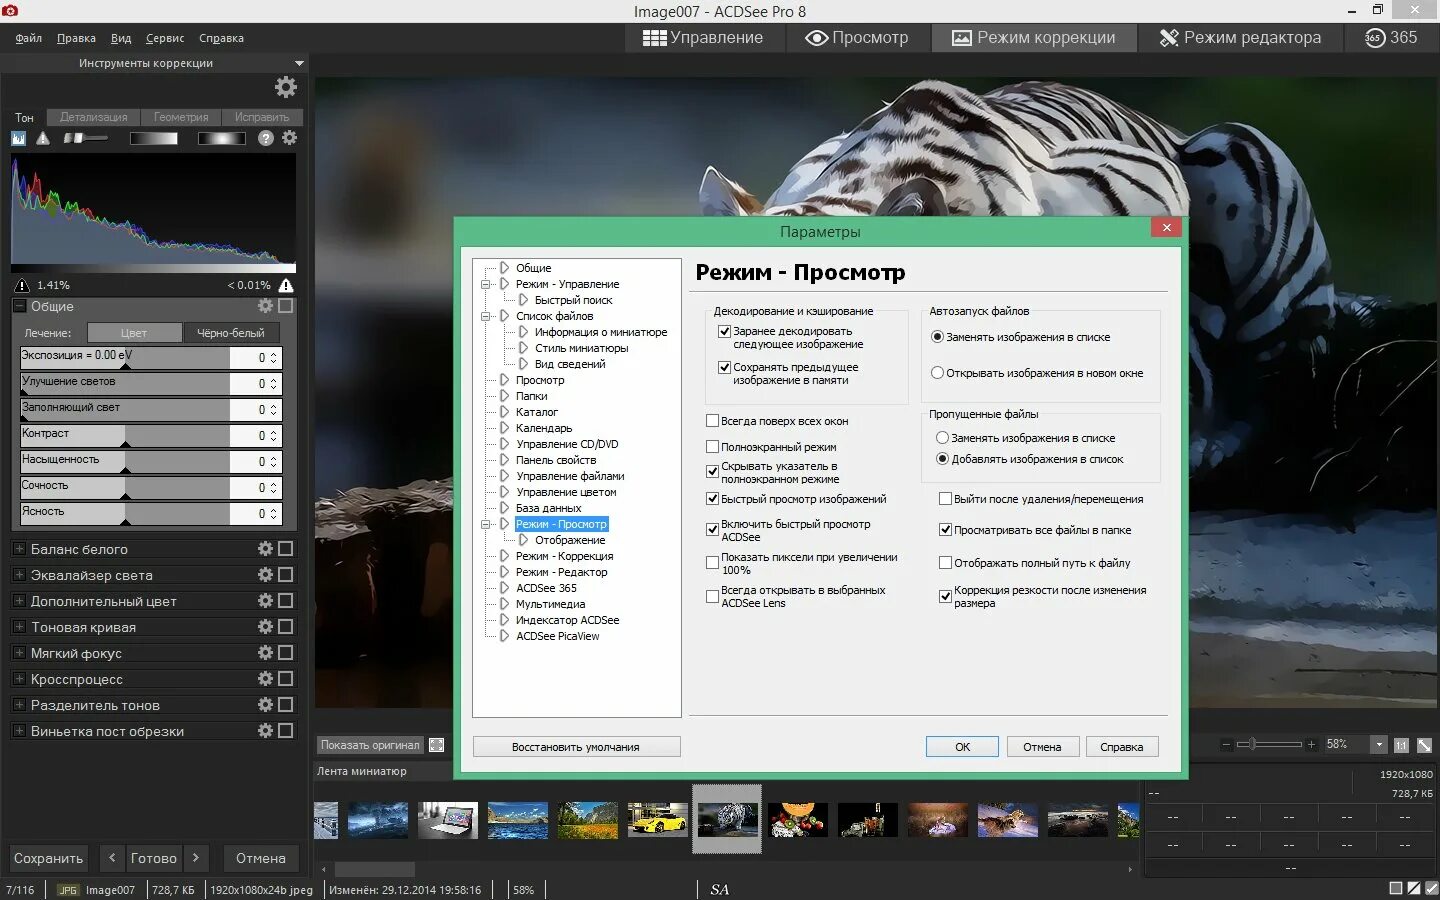Select Заменять изображения в списке under Пропущенные файлы
This screenshot has height=900, width=1440.
pos(942,438)
